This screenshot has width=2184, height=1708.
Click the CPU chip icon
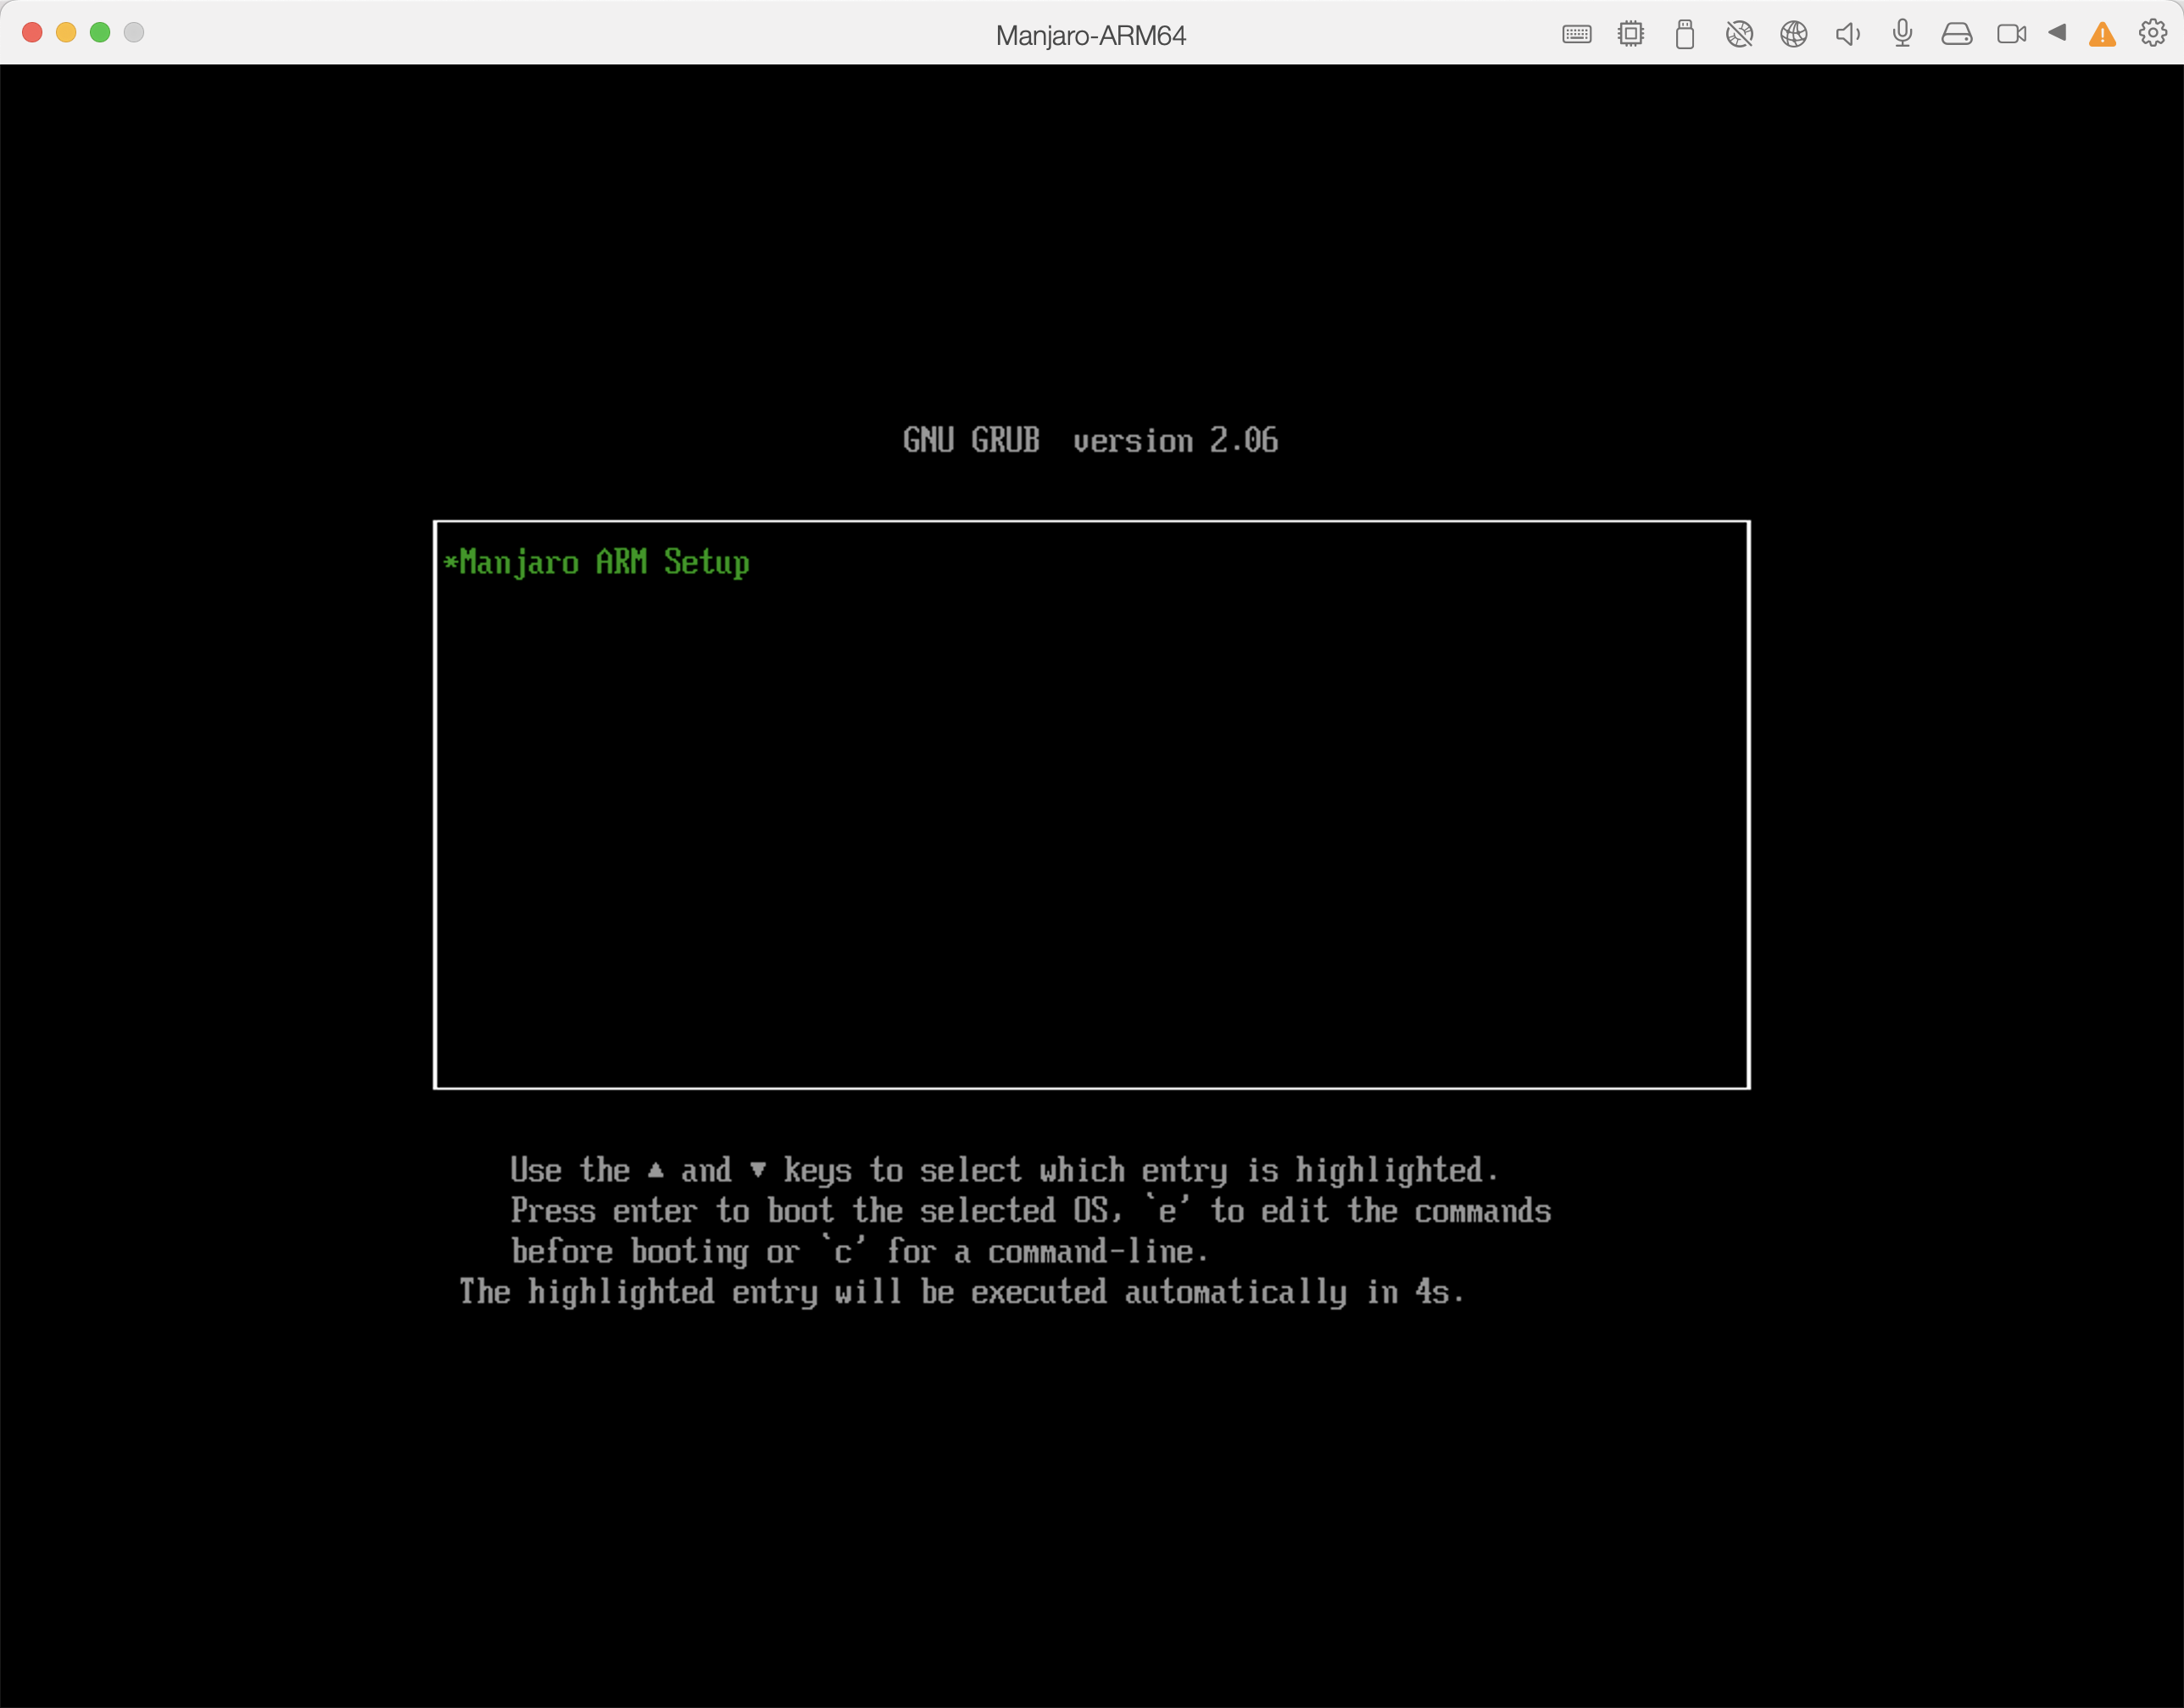tap(1631, 34)
